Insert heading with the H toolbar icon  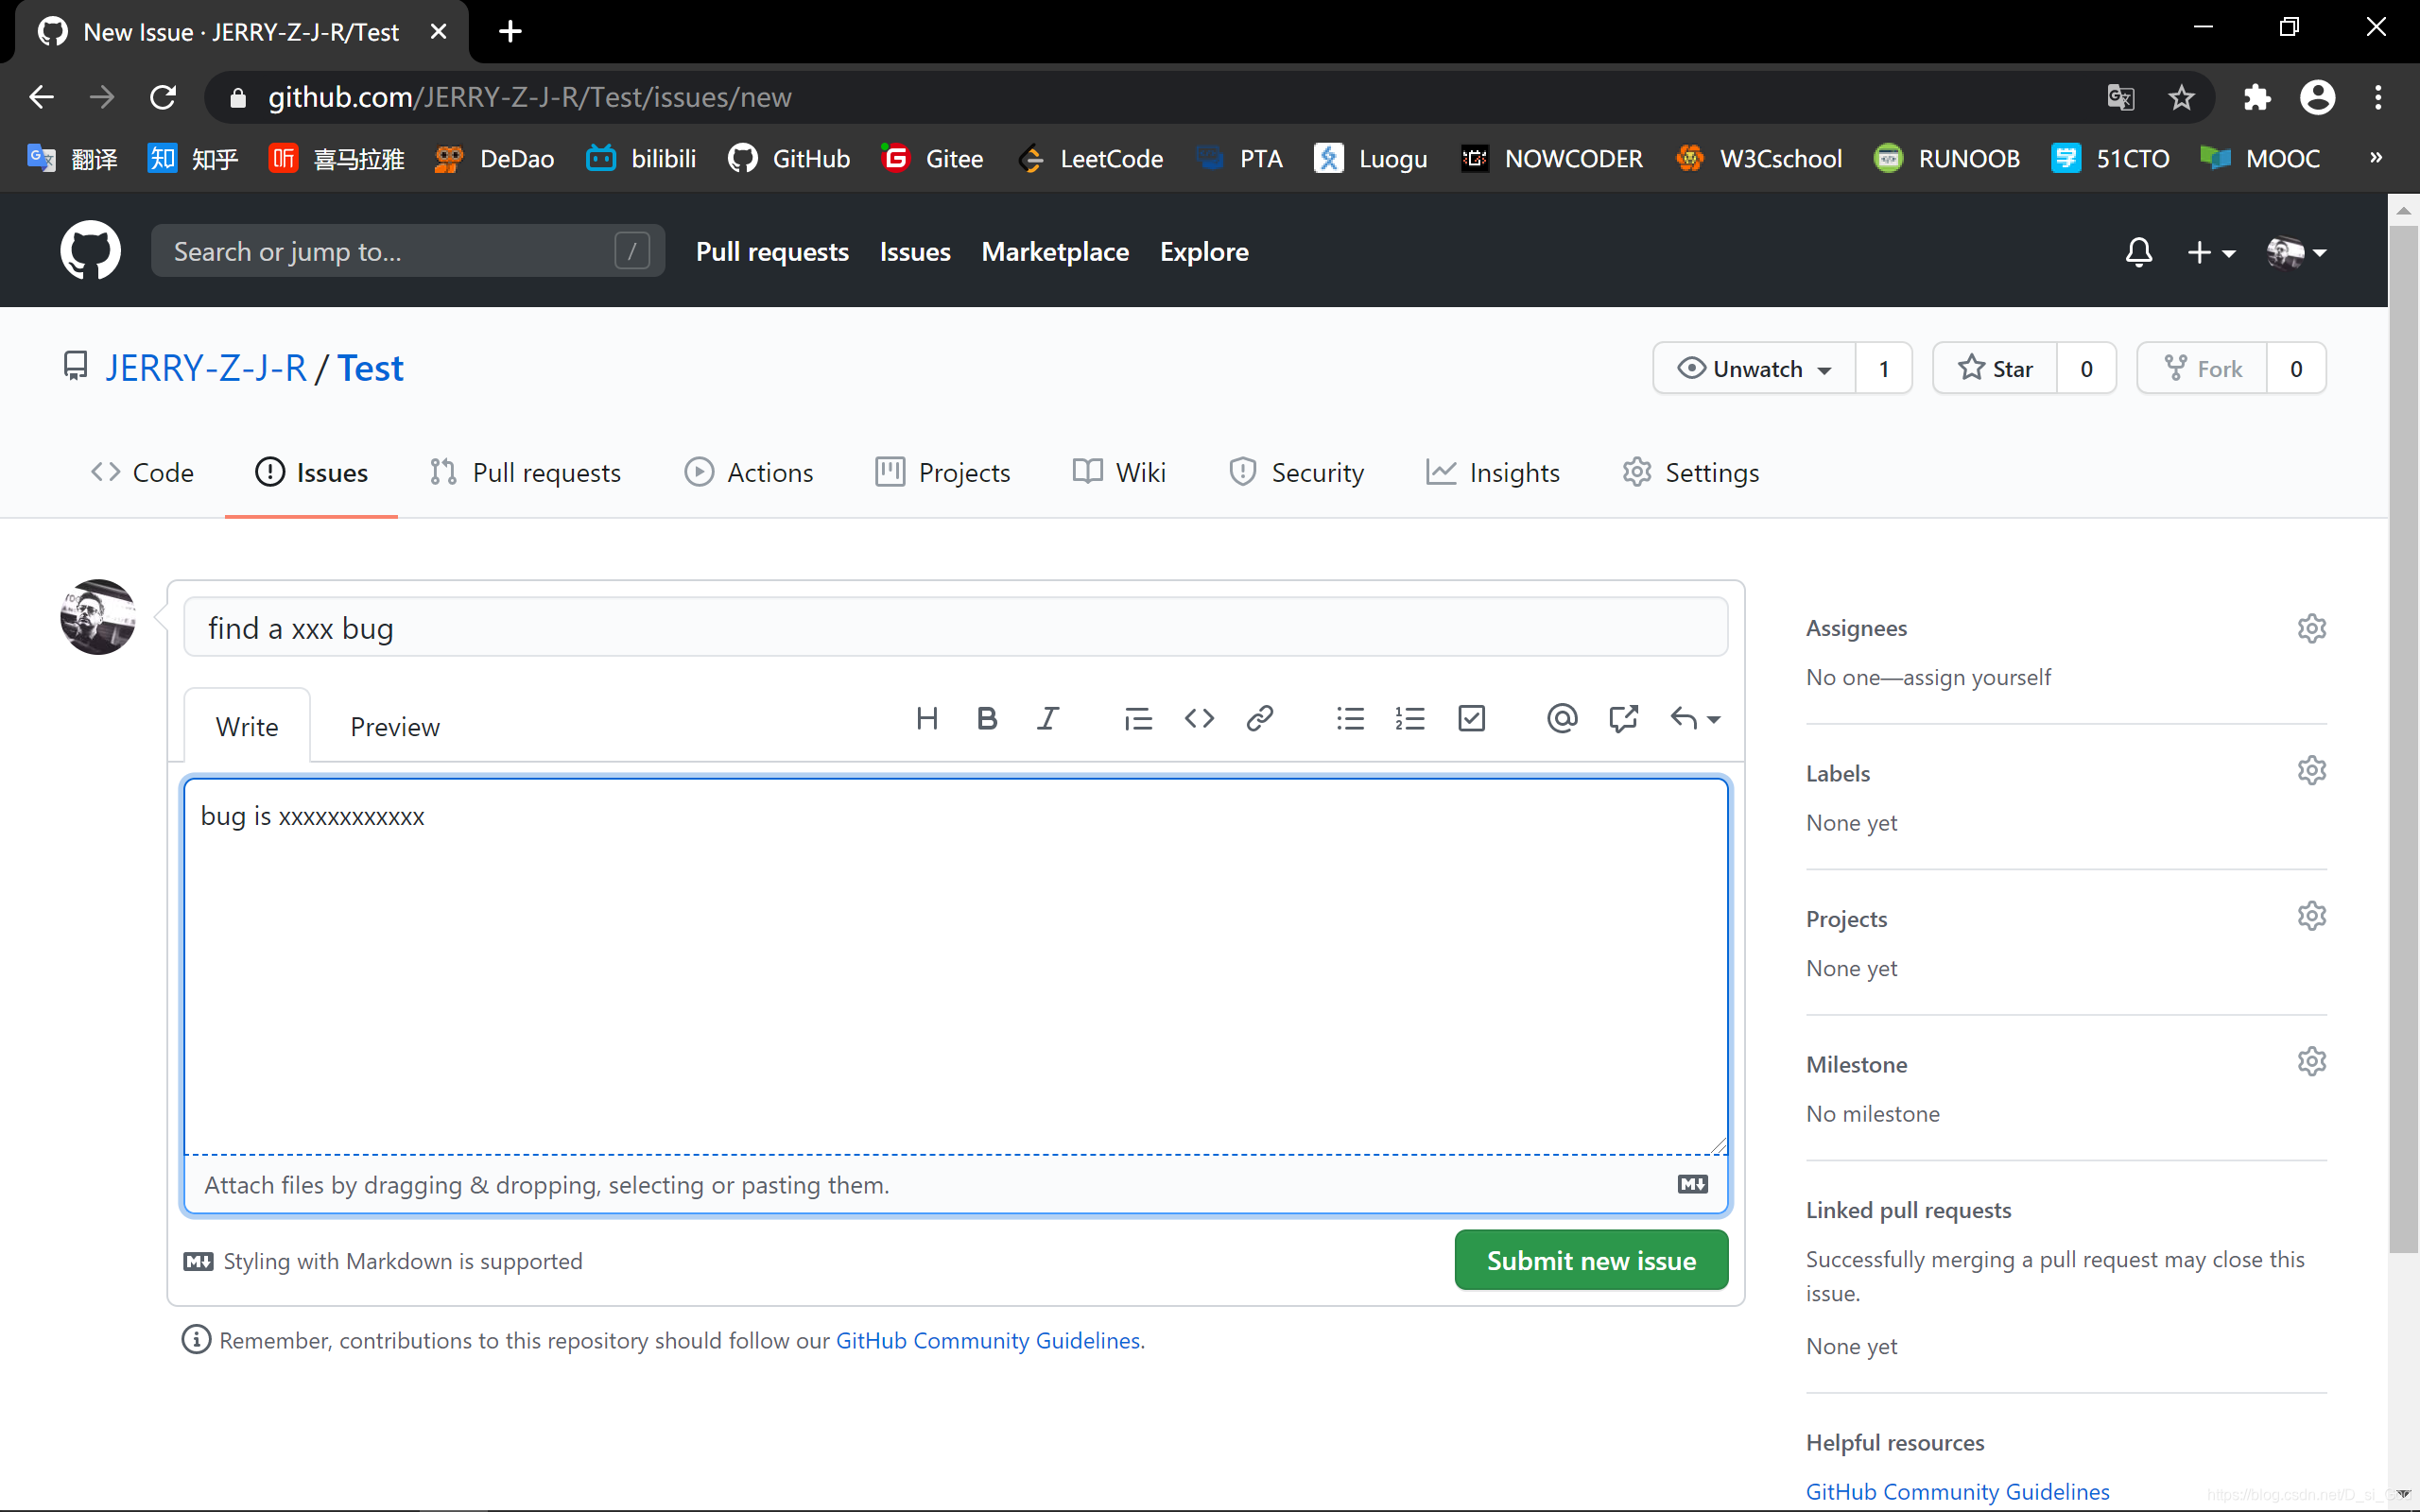click(926, 718)
